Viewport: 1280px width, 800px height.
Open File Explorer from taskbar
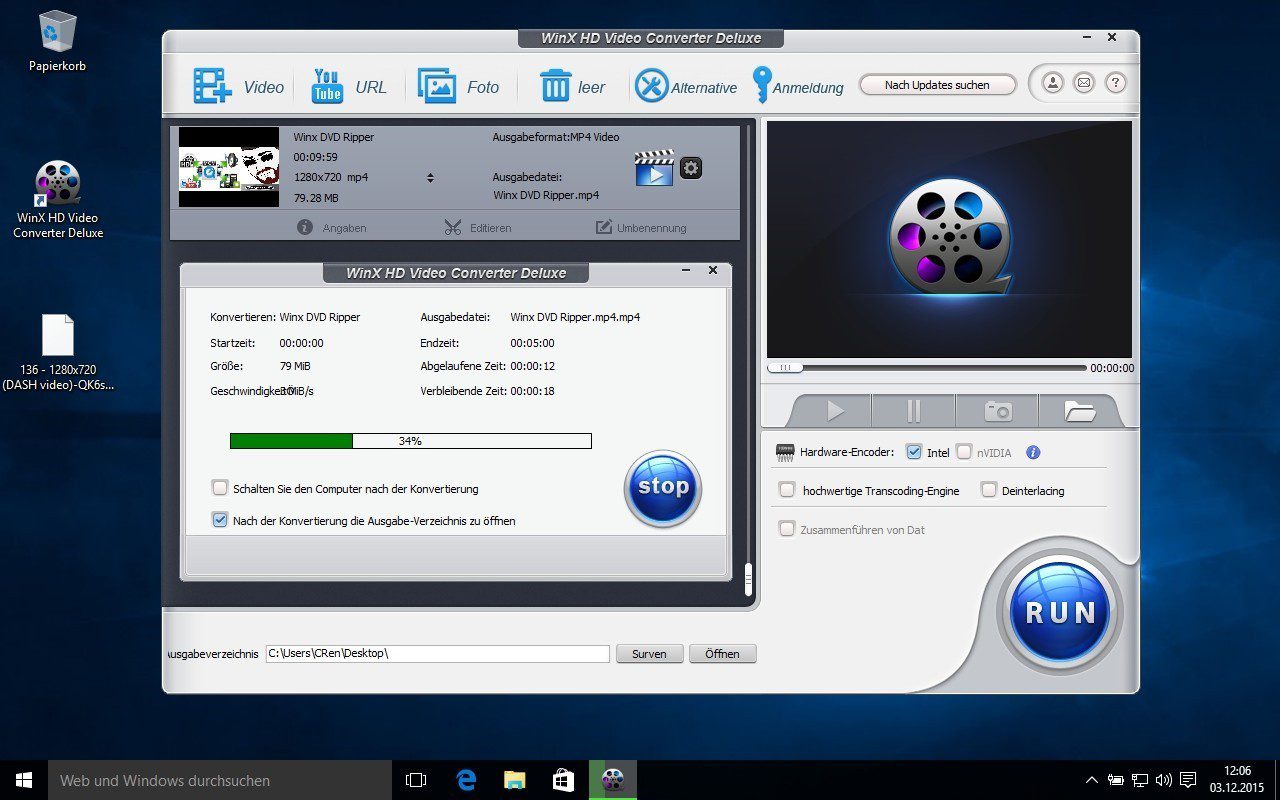tap(515, 780)
